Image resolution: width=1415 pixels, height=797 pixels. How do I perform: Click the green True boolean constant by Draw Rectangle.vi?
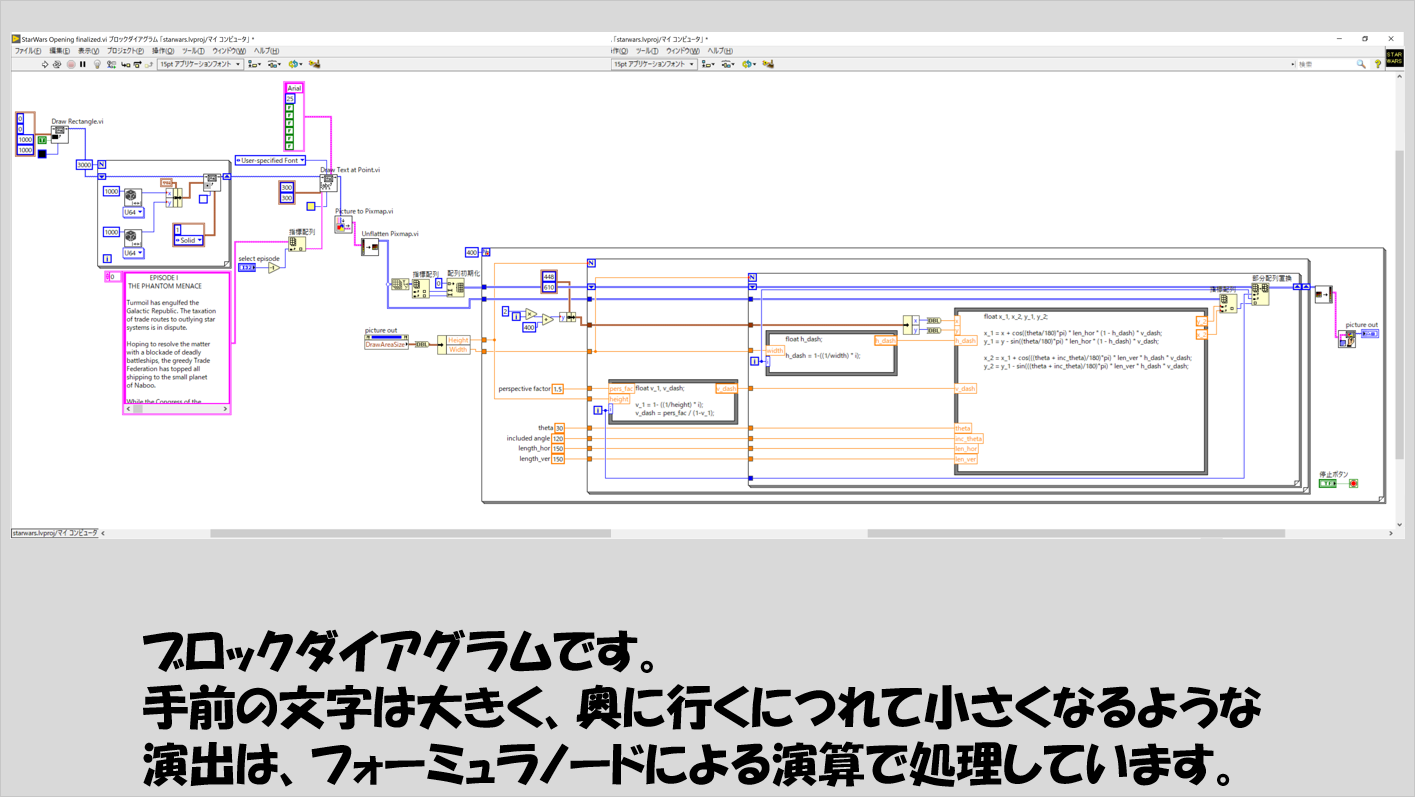(x=42, y=140)
